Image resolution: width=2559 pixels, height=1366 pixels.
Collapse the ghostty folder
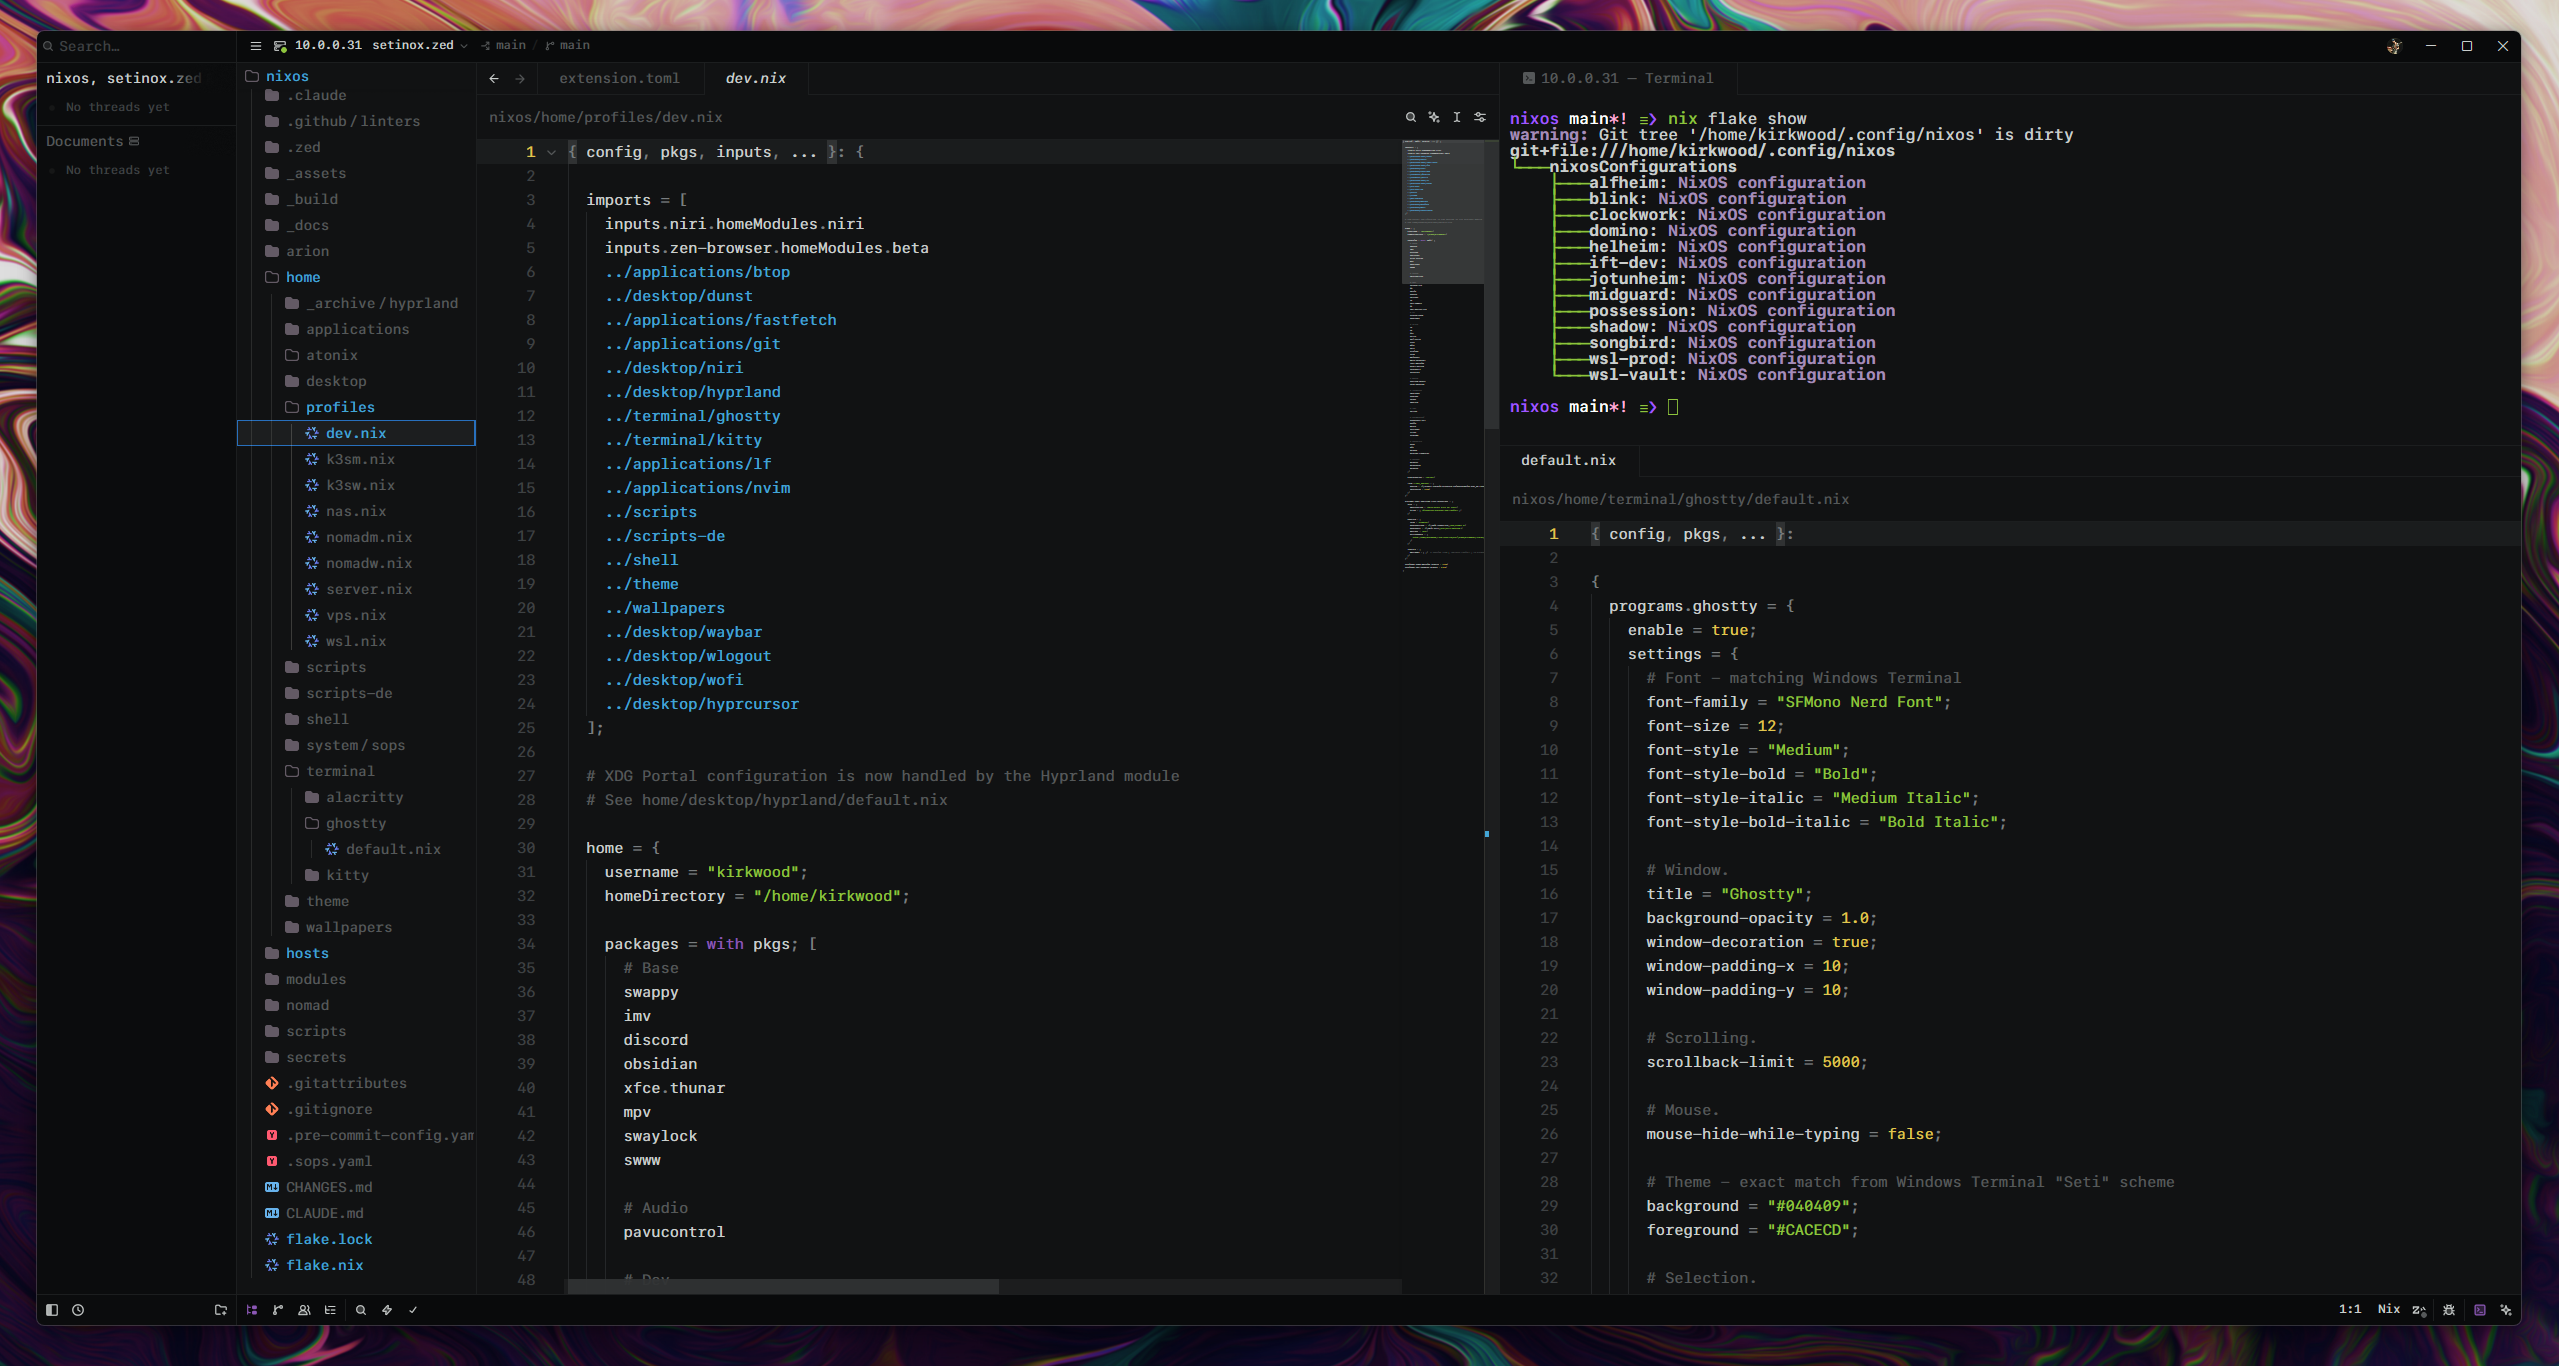355,823
